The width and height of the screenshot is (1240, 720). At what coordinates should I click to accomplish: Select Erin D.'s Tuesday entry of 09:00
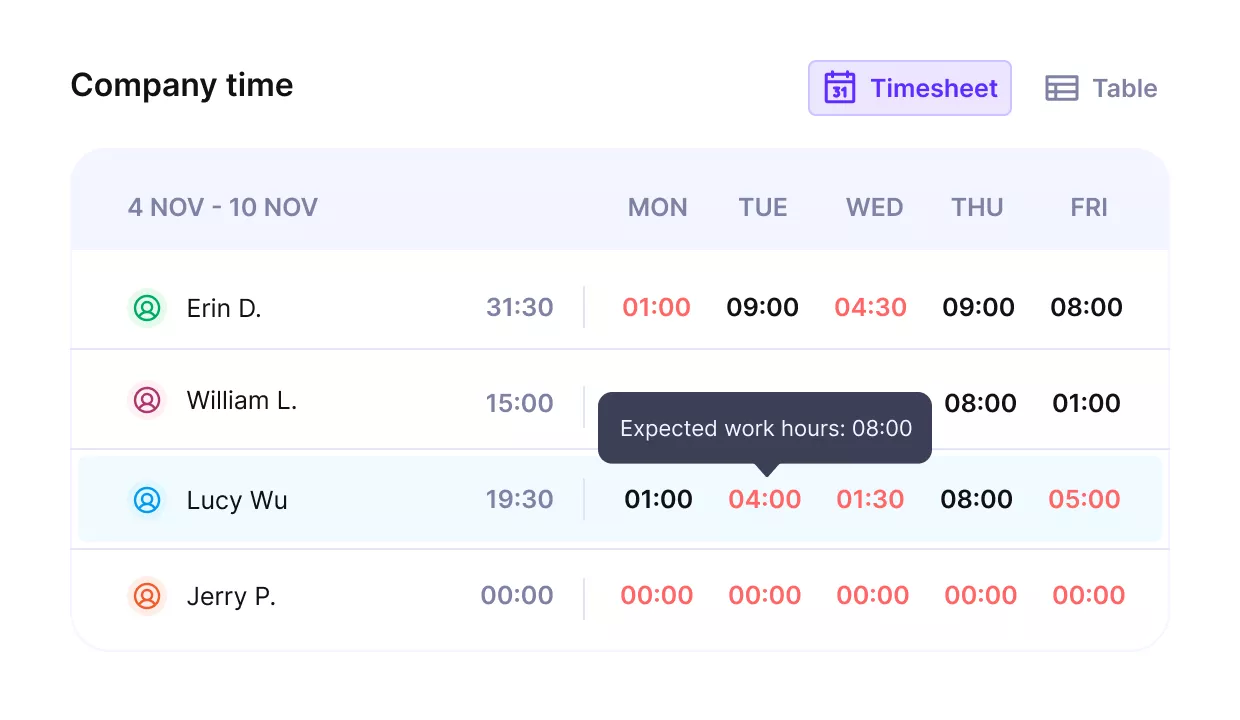pyautogui.click(x=763, y=308)
